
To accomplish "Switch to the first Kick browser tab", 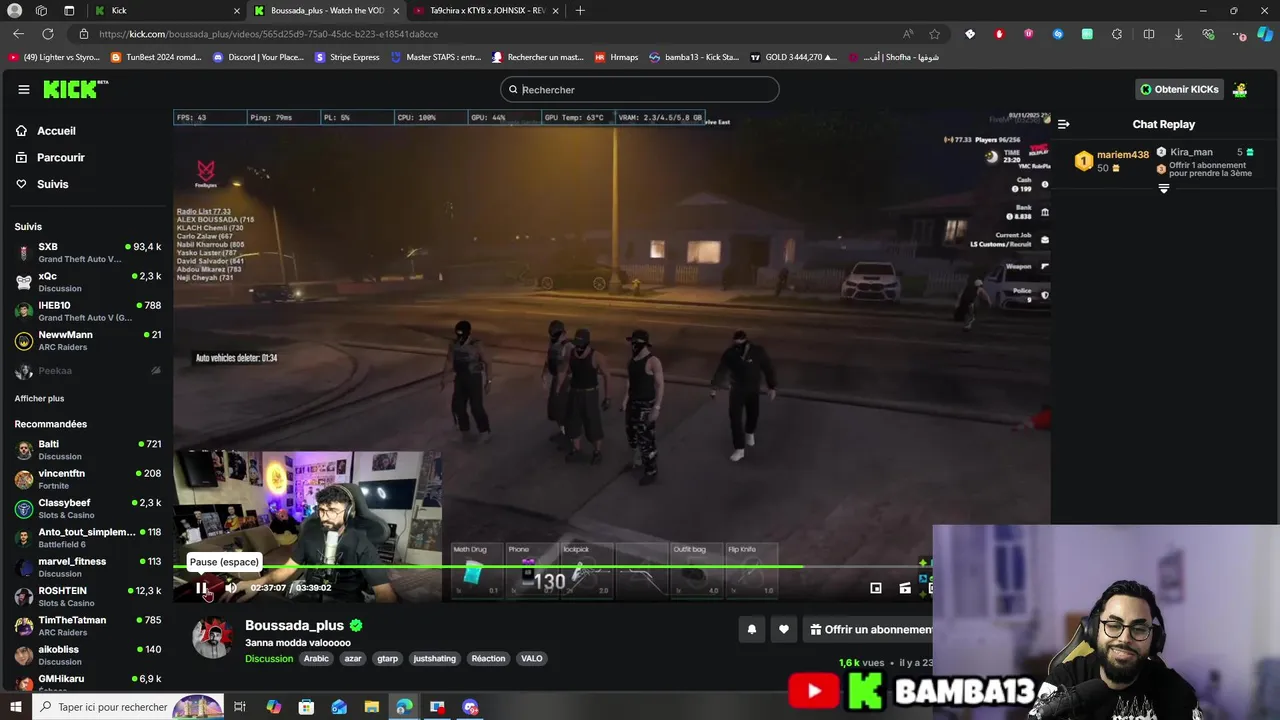I will coord(165,10).
